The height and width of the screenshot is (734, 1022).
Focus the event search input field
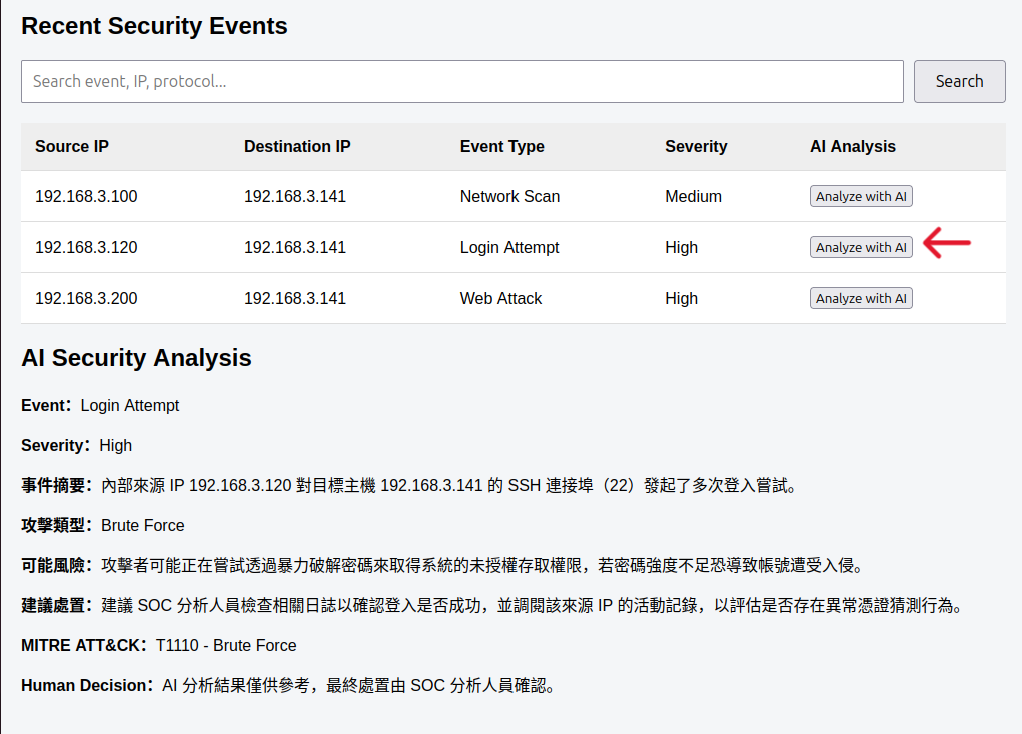pos(462,81)
